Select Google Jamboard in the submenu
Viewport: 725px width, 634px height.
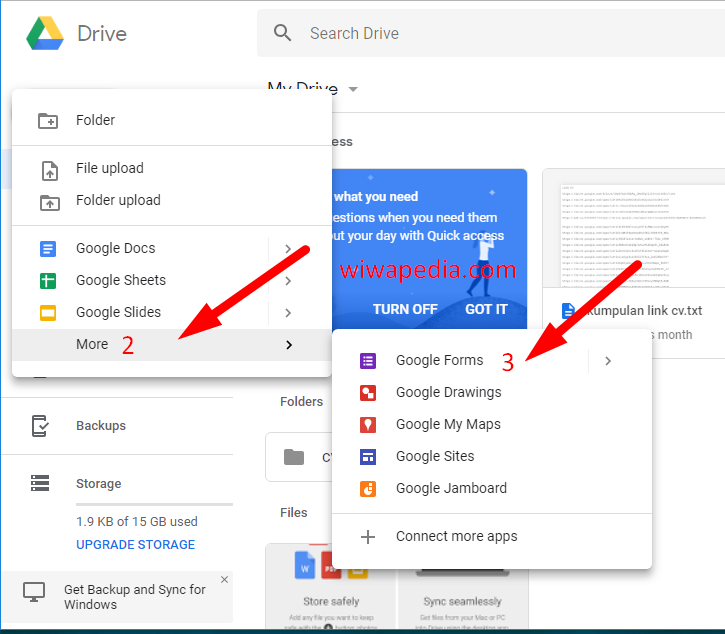pyautogui.click(x=492, y=488)
